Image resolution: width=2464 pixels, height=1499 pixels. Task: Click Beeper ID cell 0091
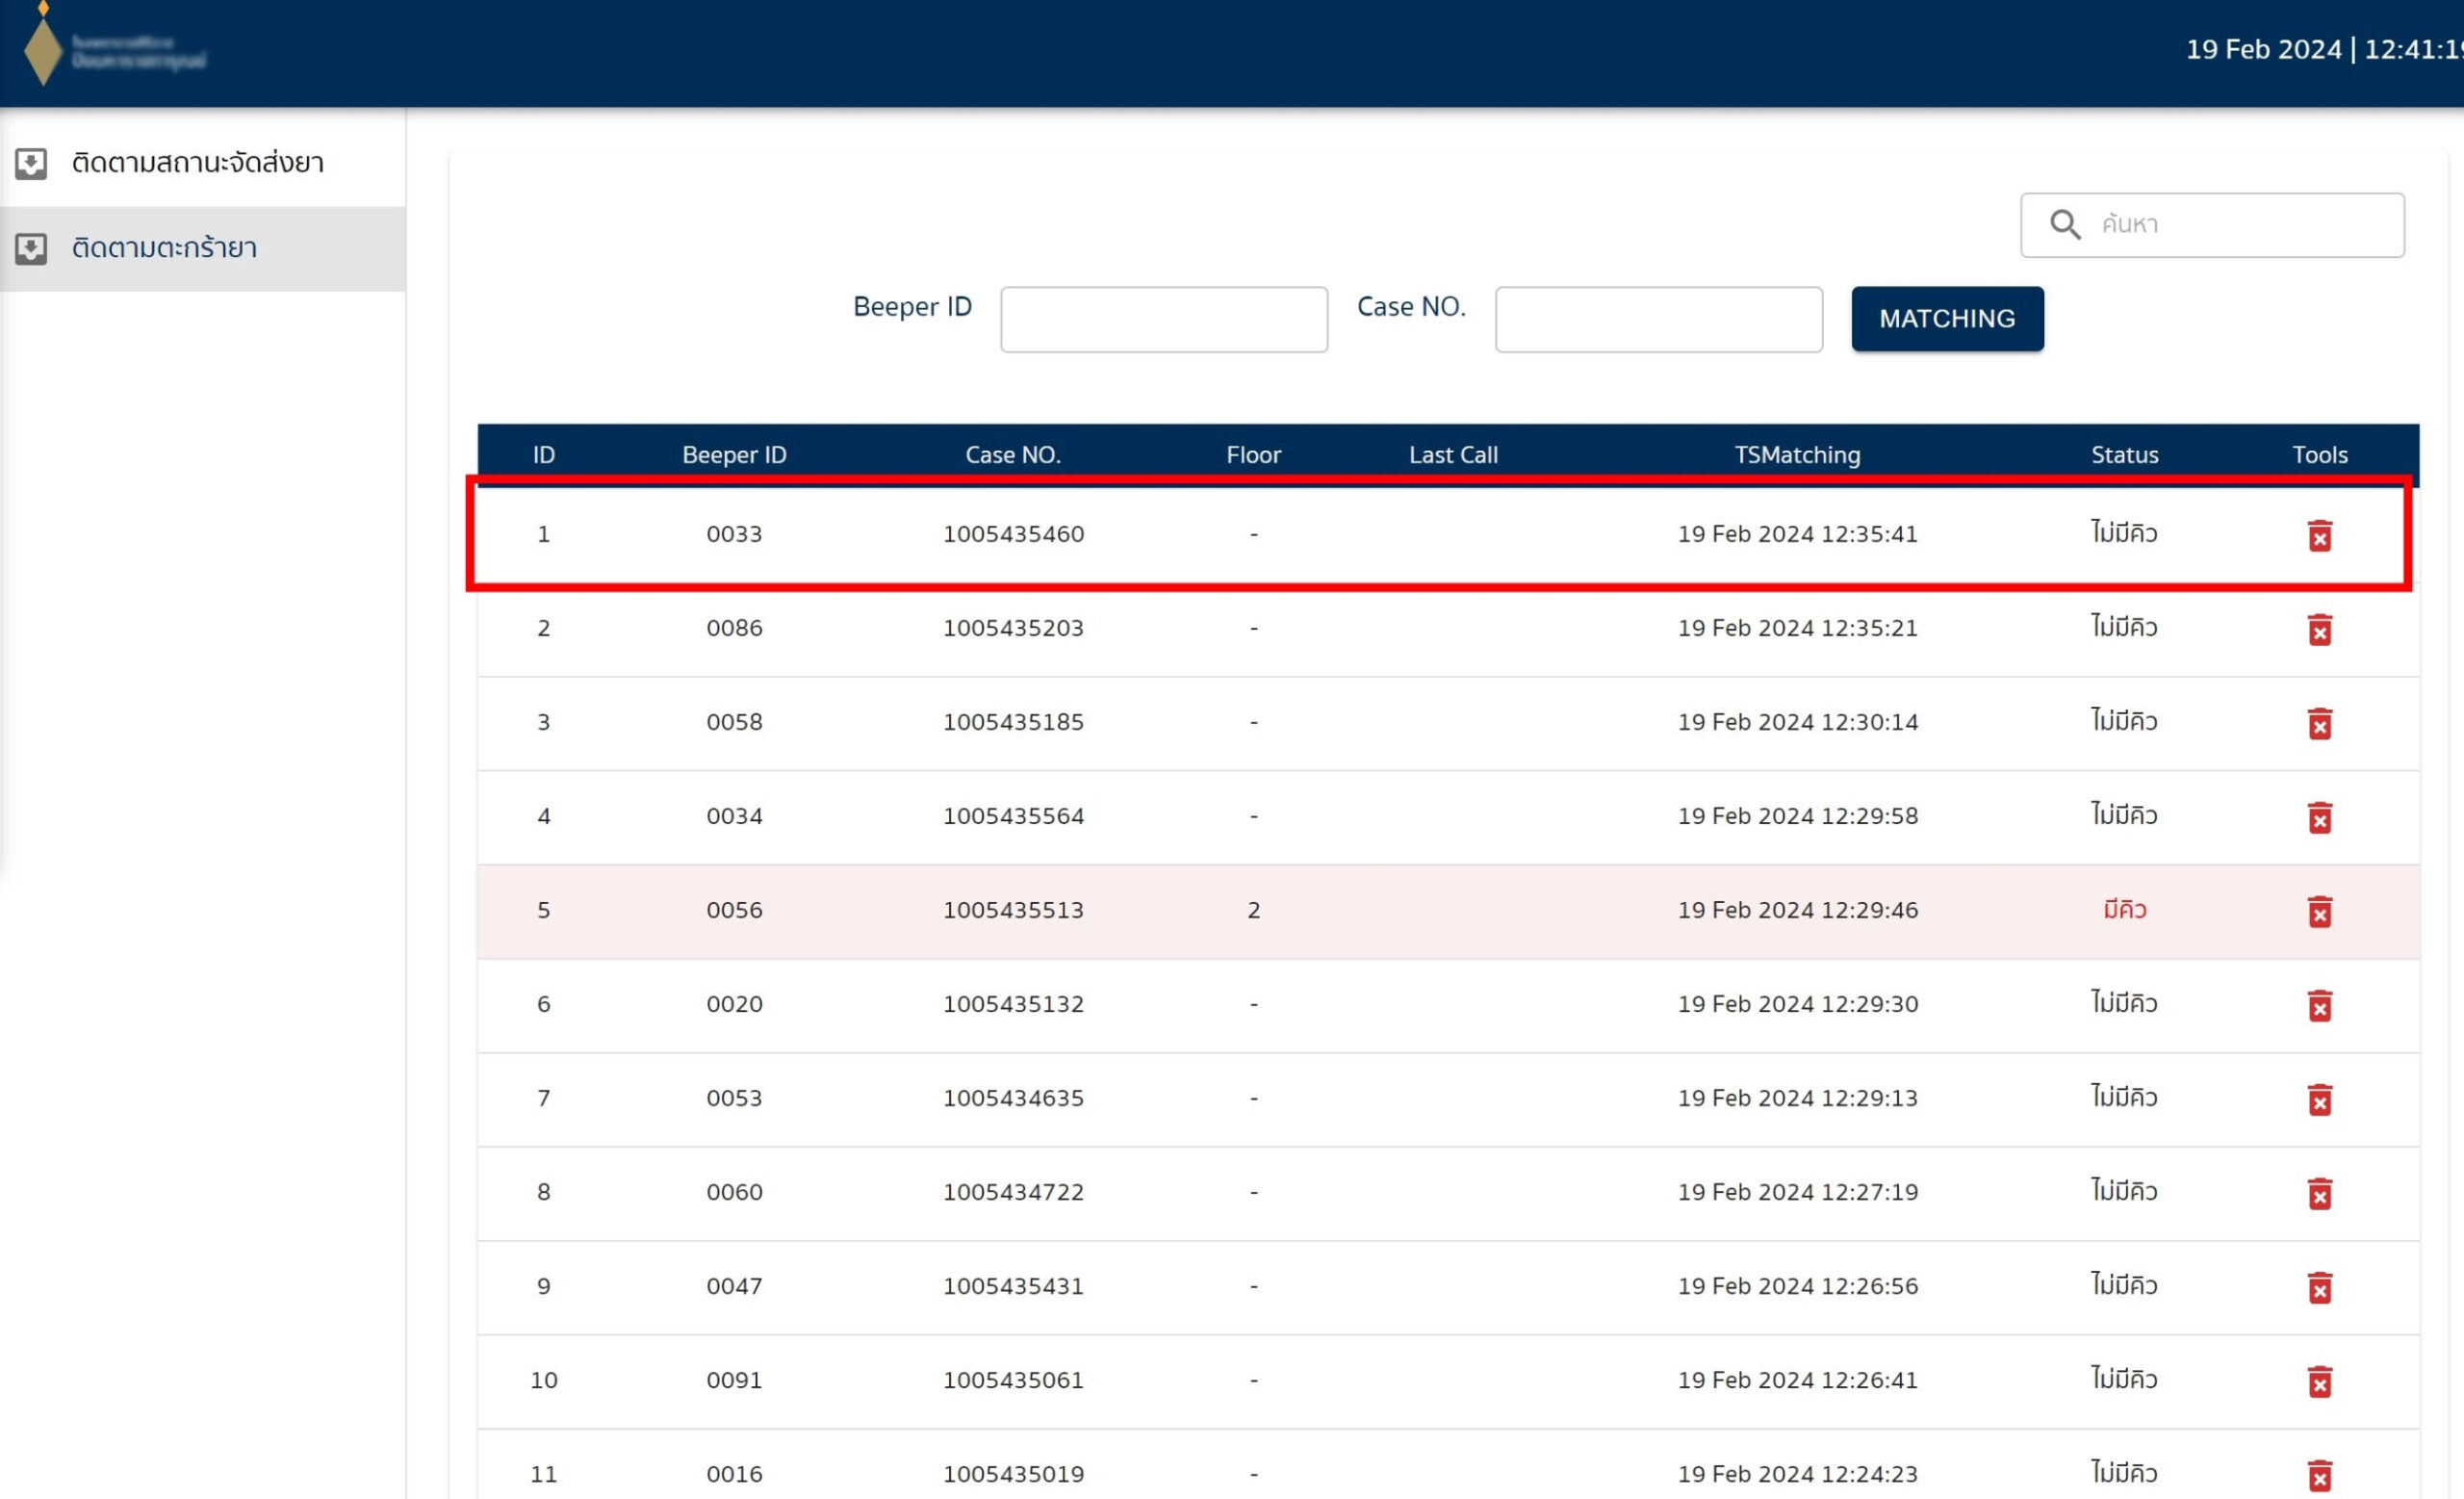click(x=734, y=1380)
